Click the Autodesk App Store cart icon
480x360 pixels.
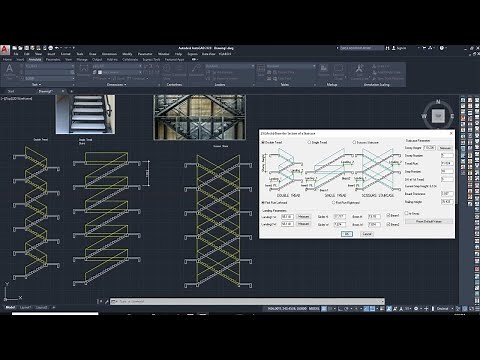click(424, 48)
